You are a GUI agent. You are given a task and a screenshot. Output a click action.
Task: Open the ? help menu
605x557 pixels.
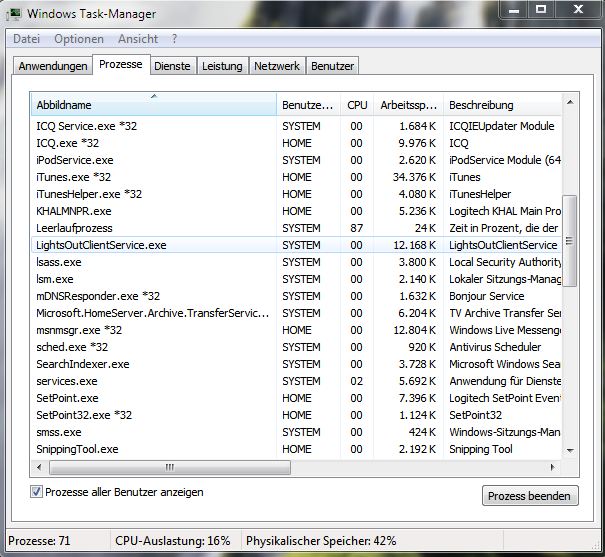click(x=174, y=39)
